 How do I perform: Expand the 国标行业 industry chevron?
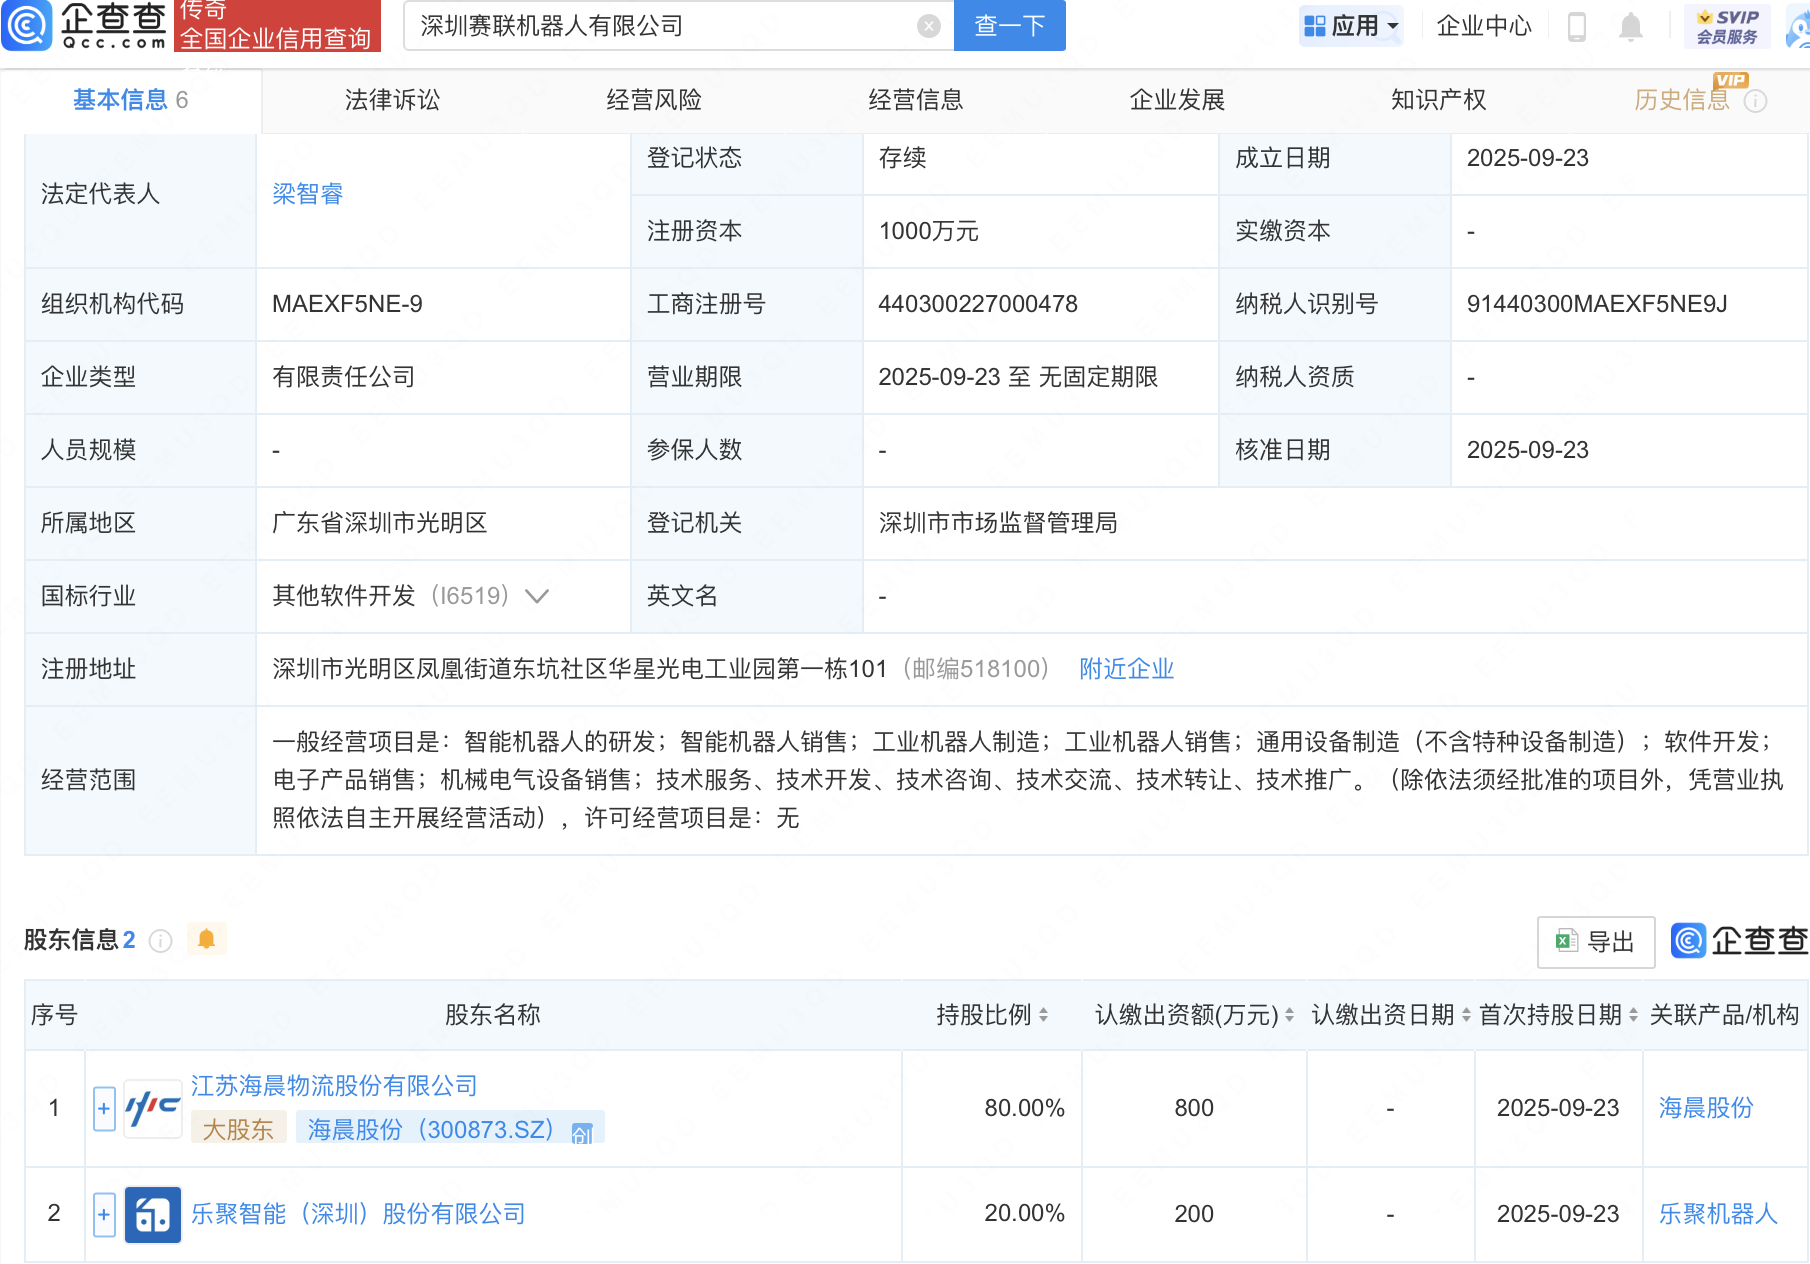[537, 596]
